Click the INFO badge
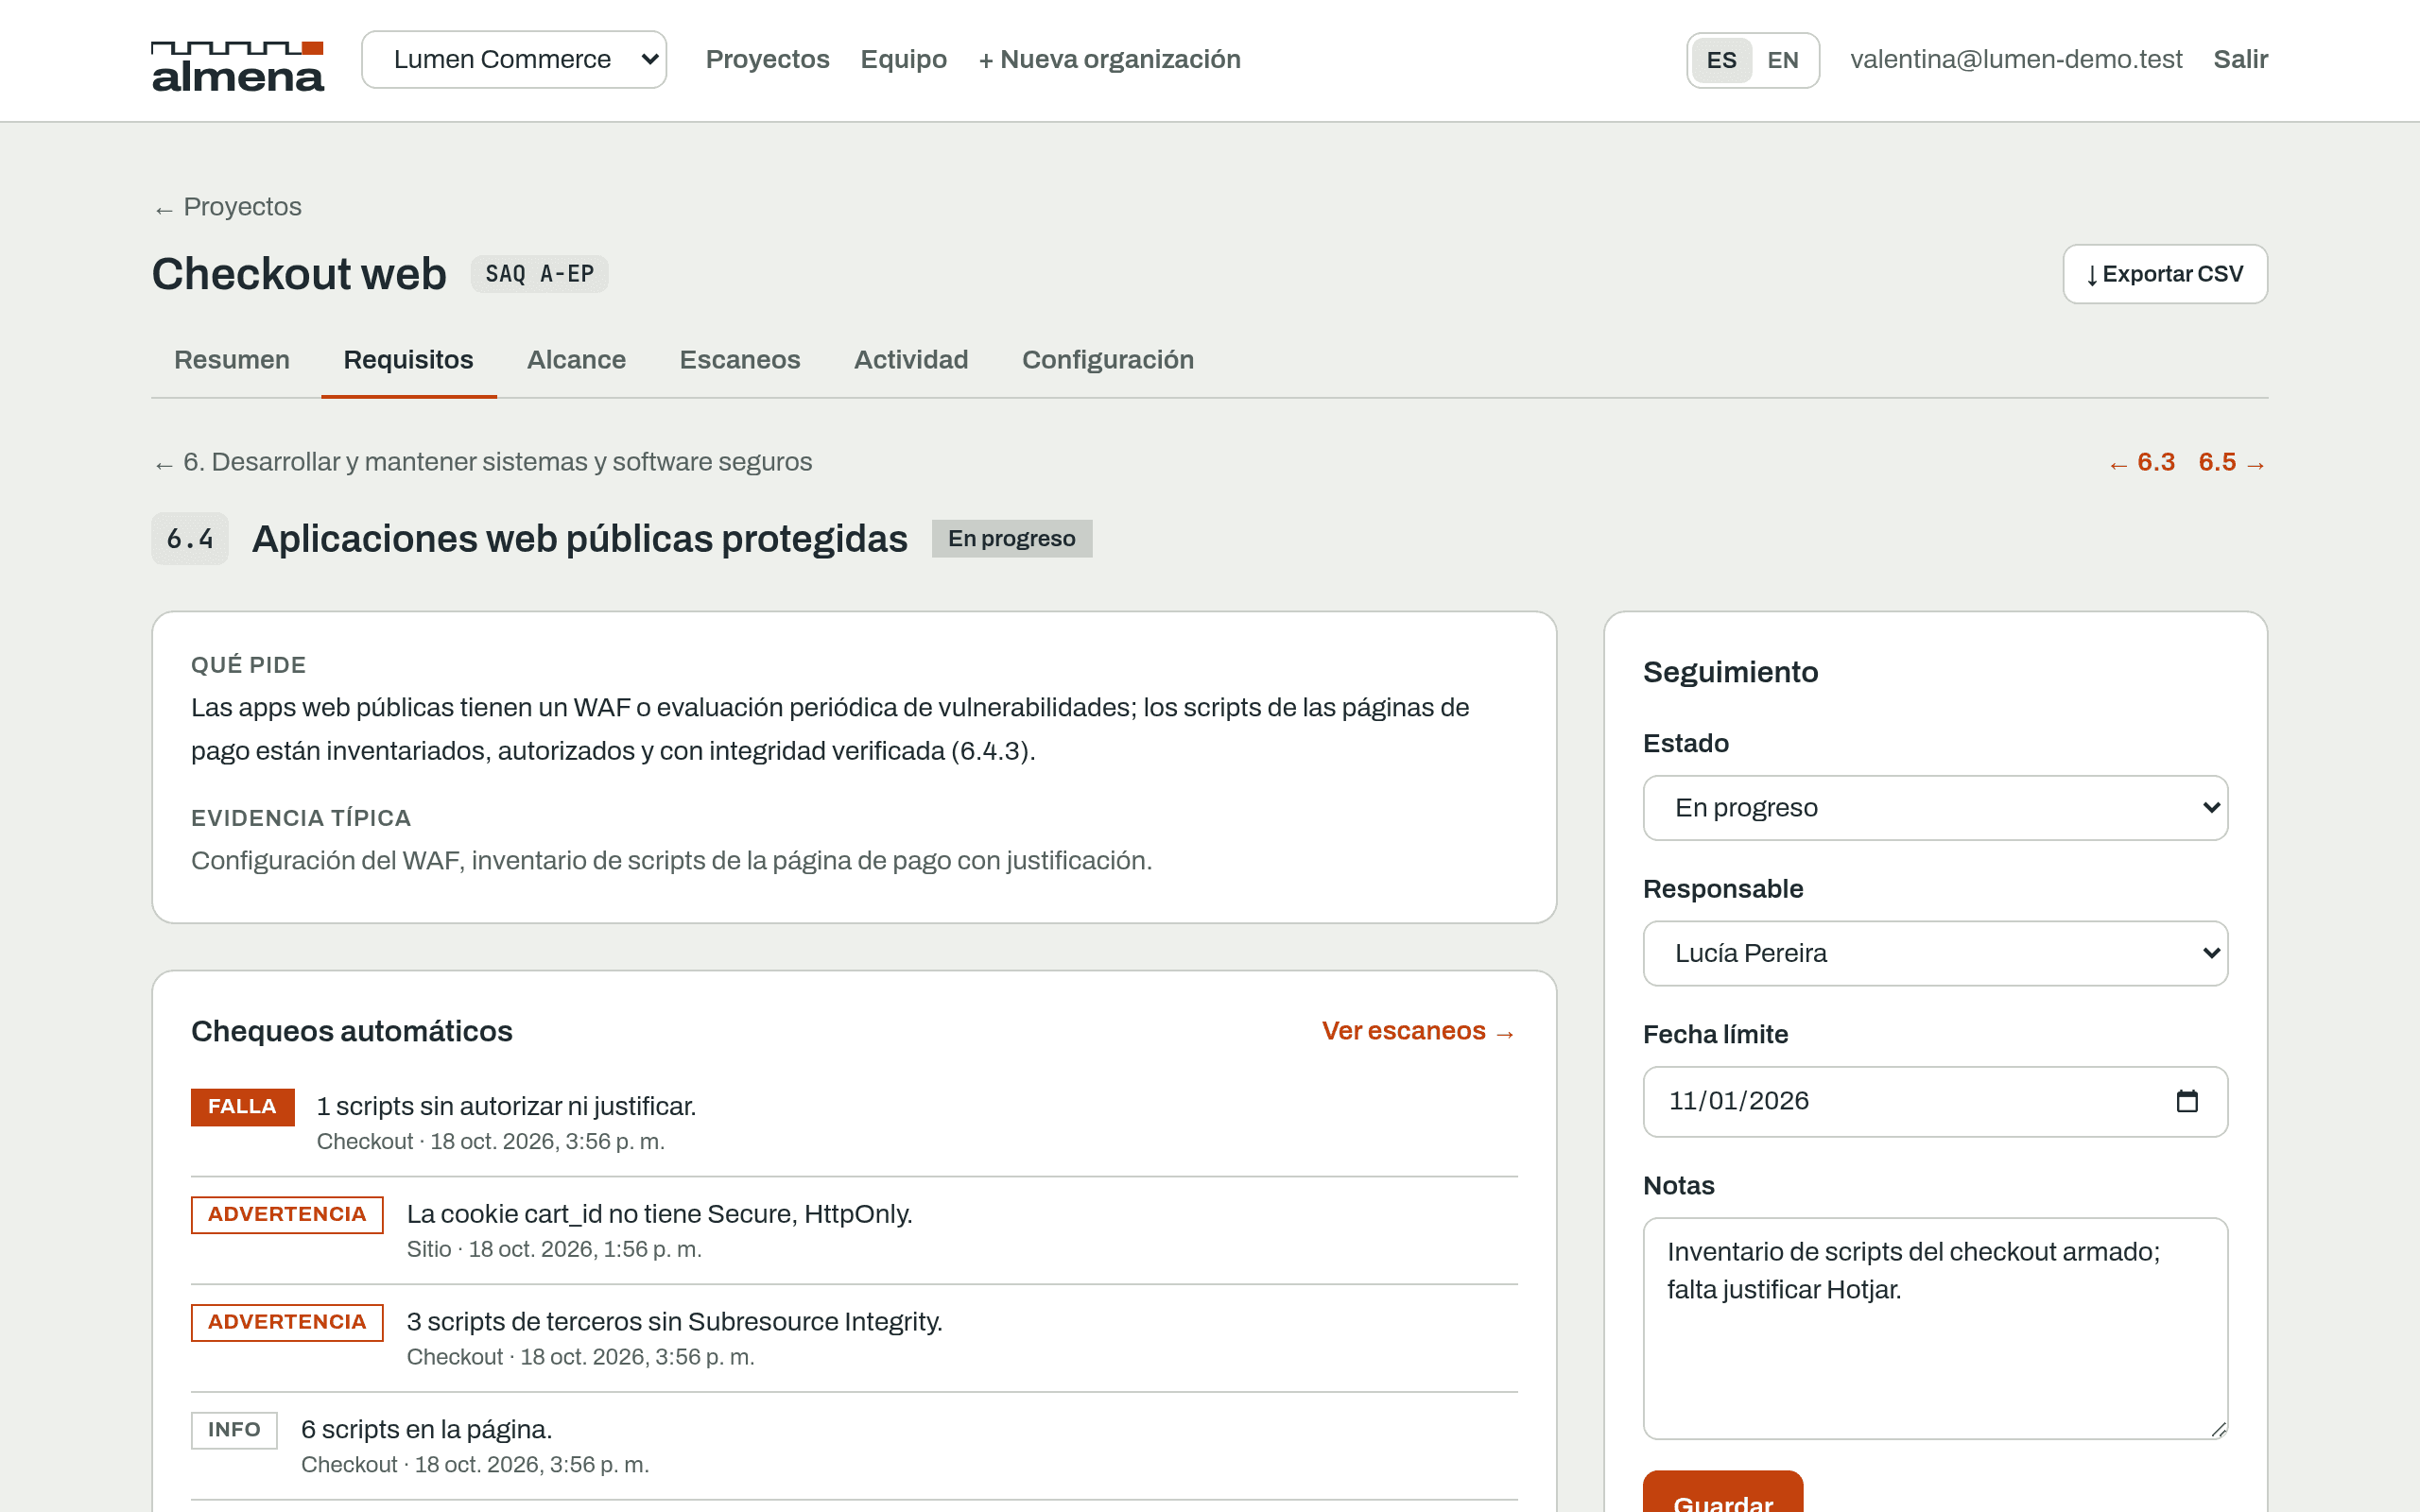Screen dimensions: 2420x1512 (x=234, y=1430)
